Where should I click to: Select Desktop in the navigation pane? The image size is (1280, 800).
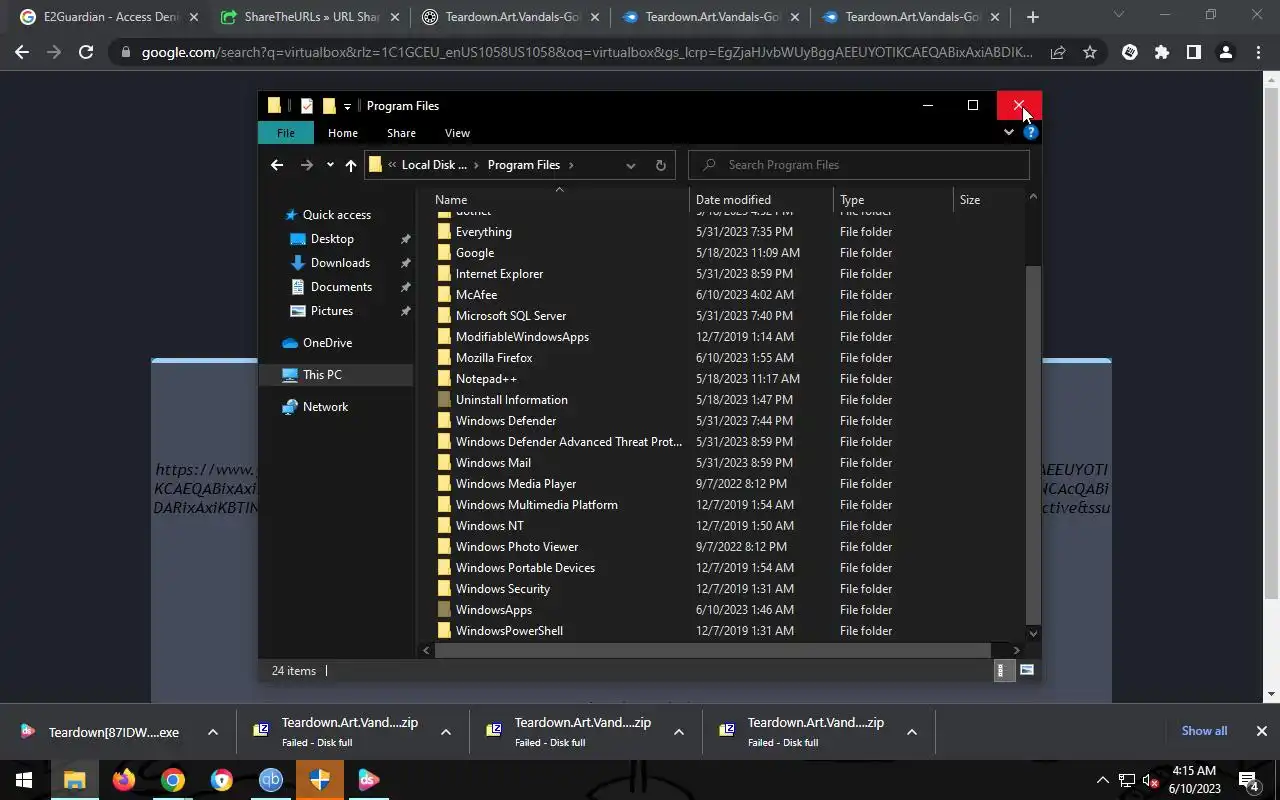click(332, 239)
